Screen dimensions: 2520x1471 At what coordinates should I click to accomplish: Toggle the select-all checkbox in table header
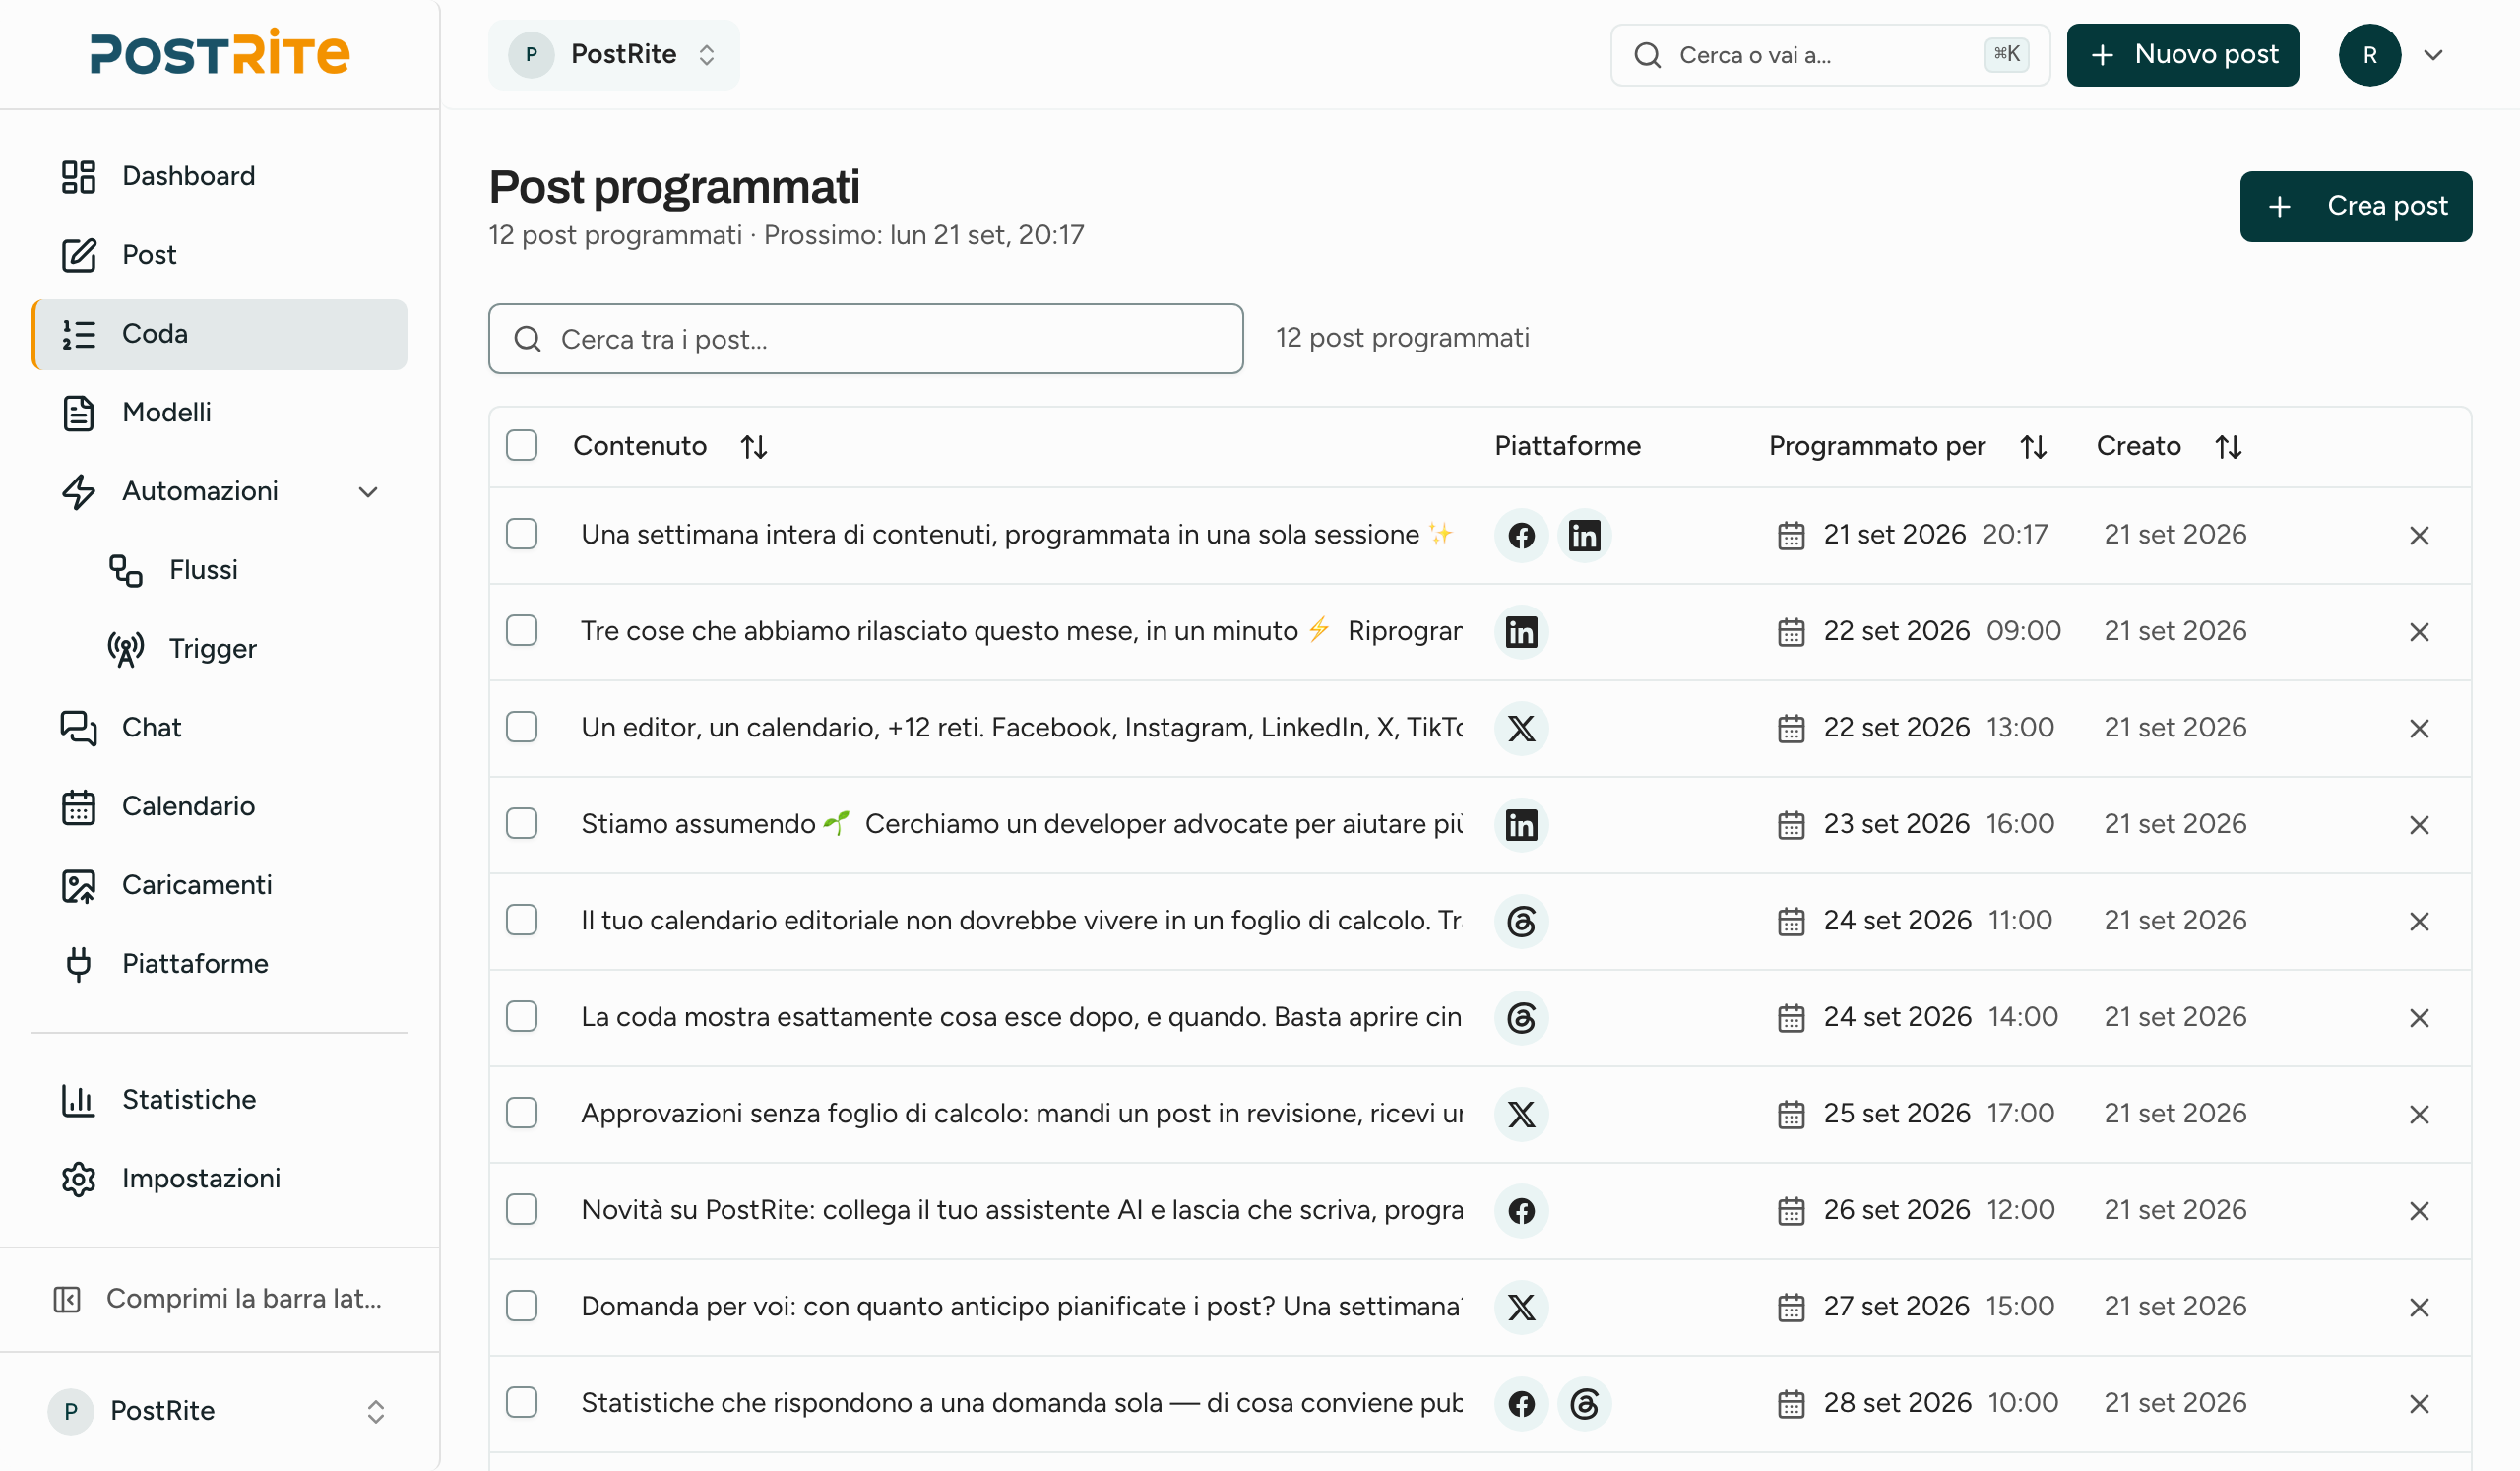click(521, 445)
